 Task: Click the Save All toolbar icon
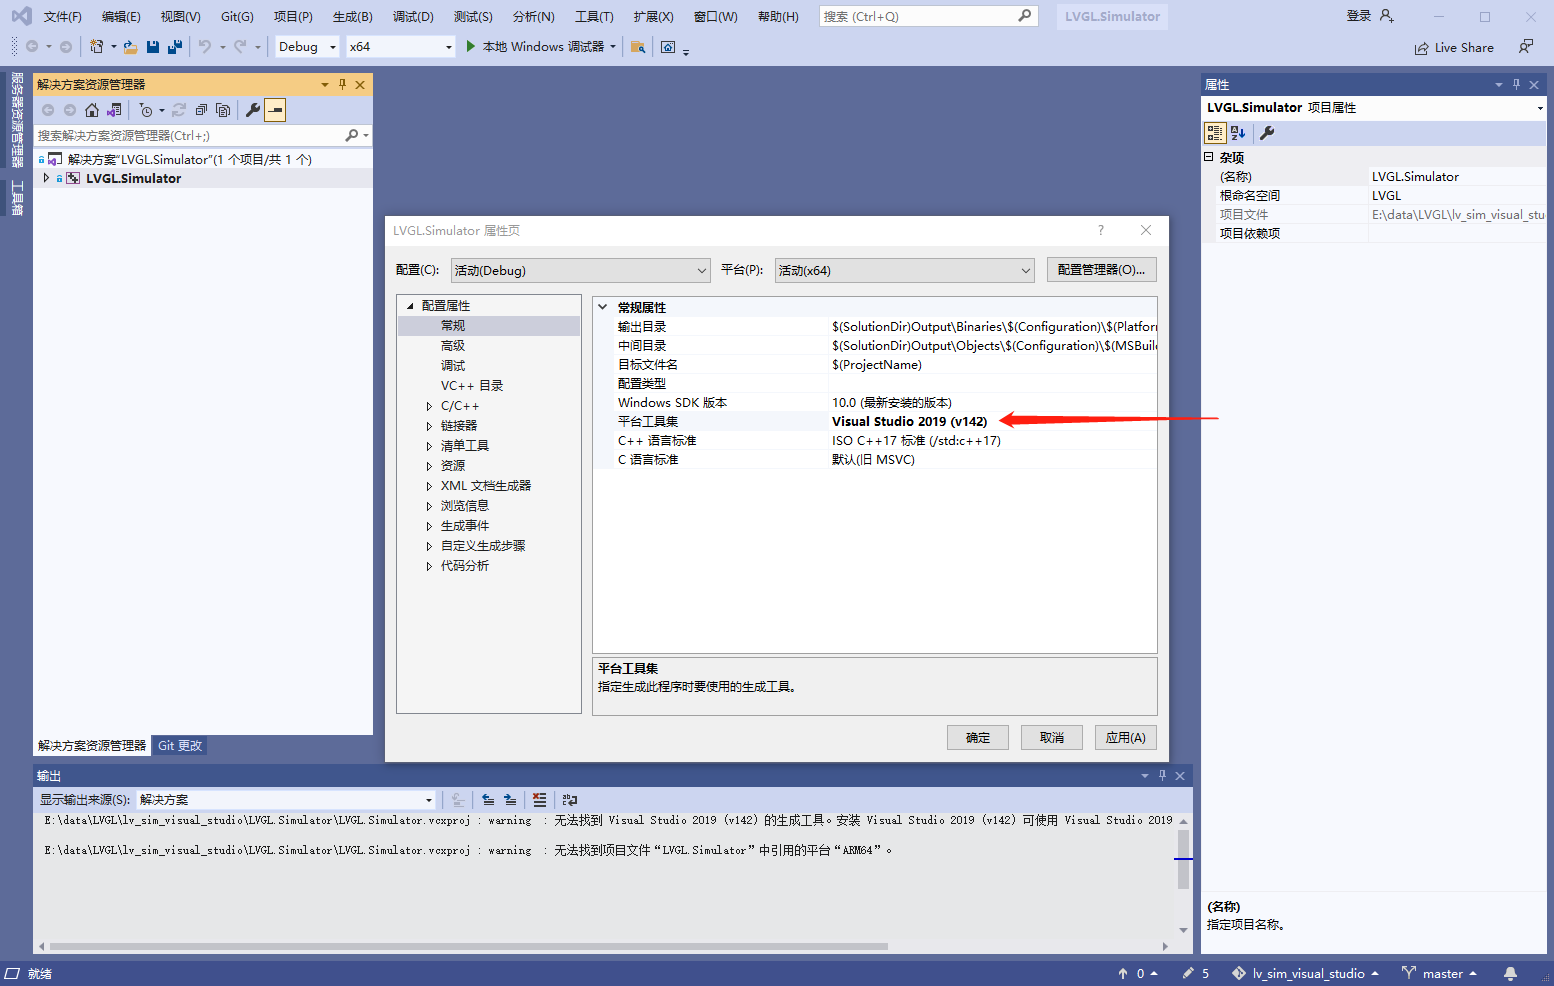tap(172, 46)
